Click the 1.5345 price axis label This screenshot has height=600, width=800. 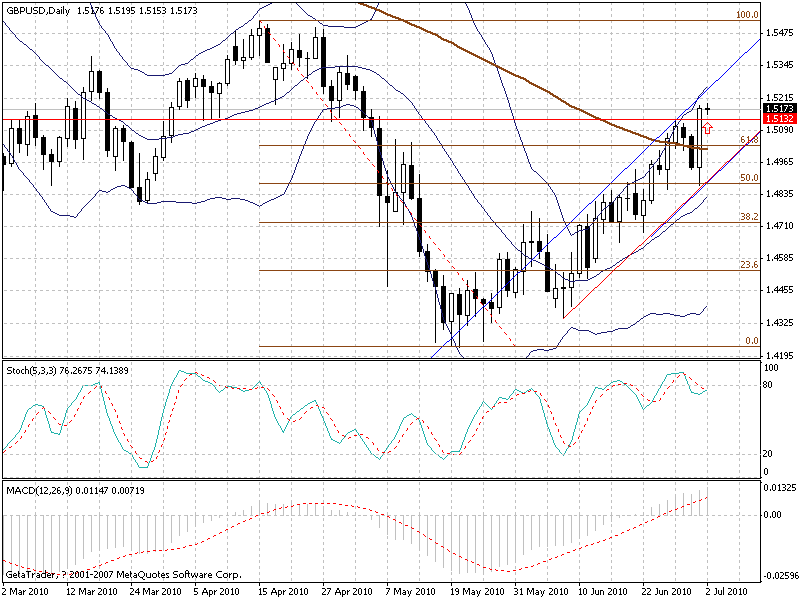click(x=780, y=65)
